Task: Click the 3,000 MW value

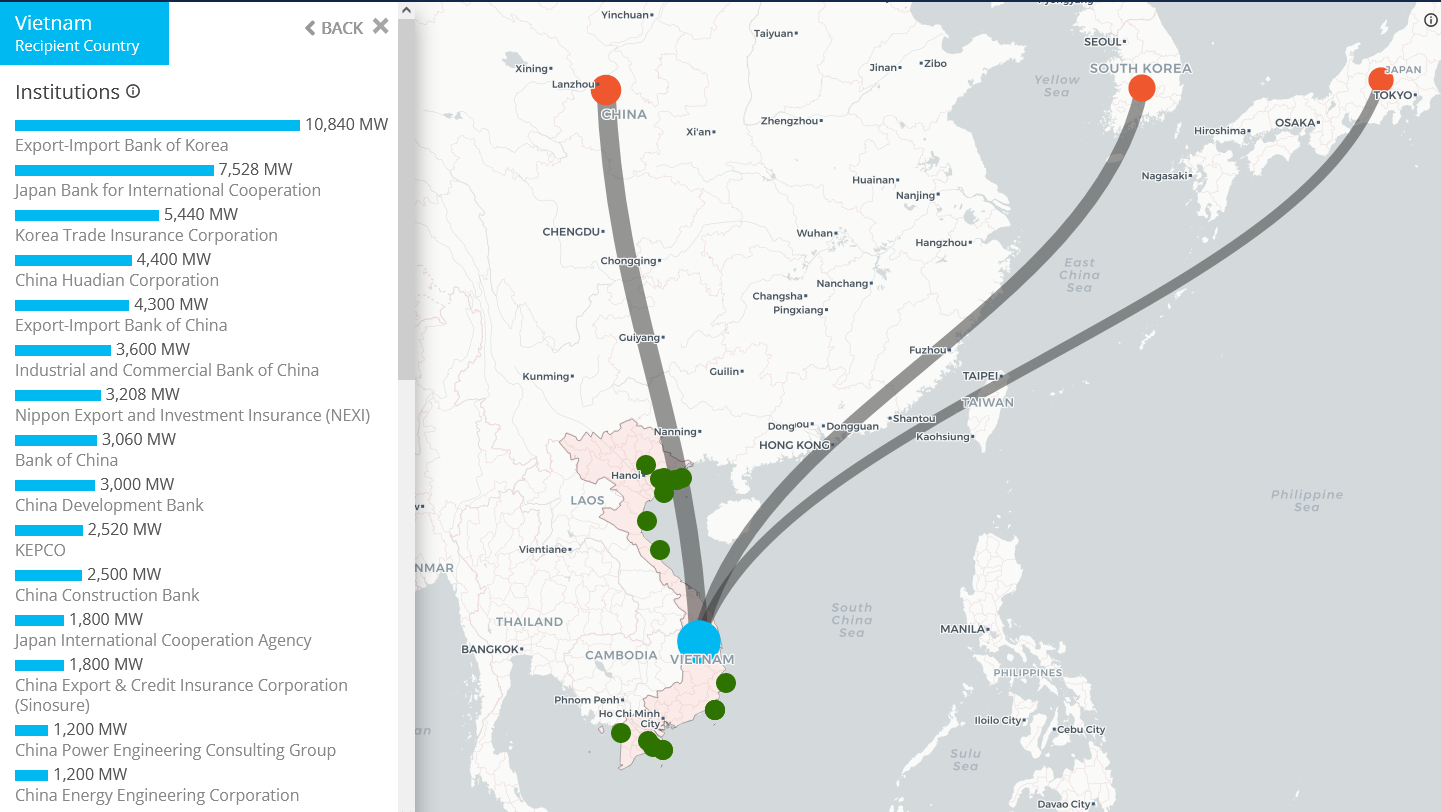Action: click(137, 484)
